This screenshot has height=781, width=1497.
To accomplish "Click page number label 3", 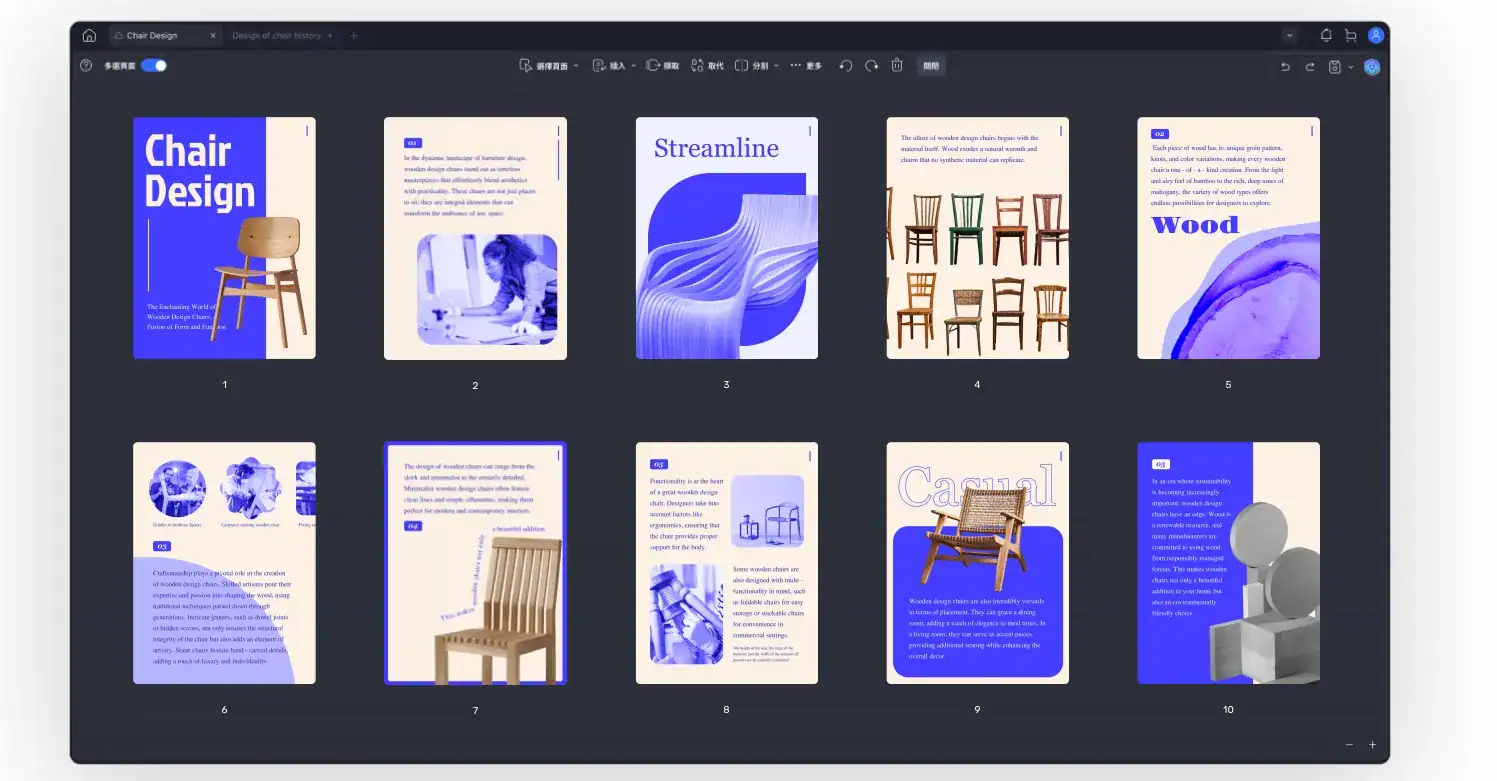I will [x=727, y=385].
